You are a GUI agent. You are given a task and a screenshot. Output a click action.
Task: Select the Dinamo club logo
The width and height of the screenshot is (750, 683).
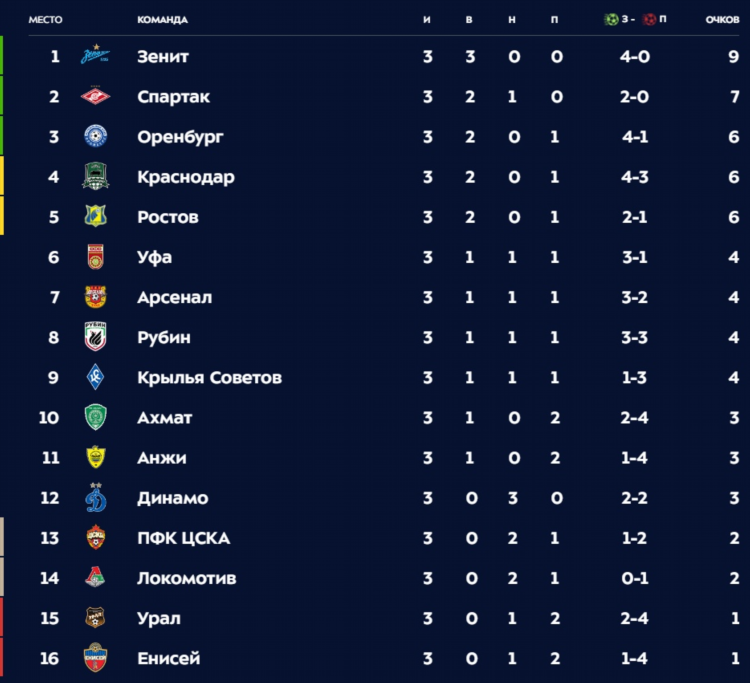pyautogui.click(x=95, y=497)
